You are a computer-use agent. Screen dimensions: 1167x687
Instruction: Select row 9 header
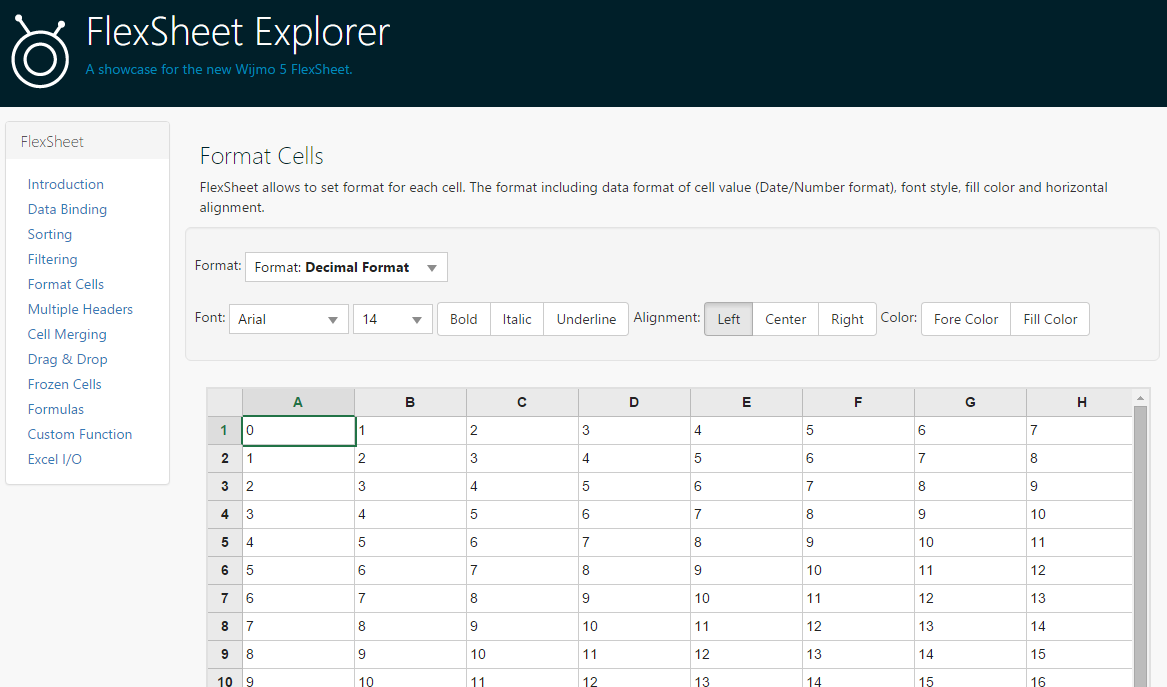225,655
